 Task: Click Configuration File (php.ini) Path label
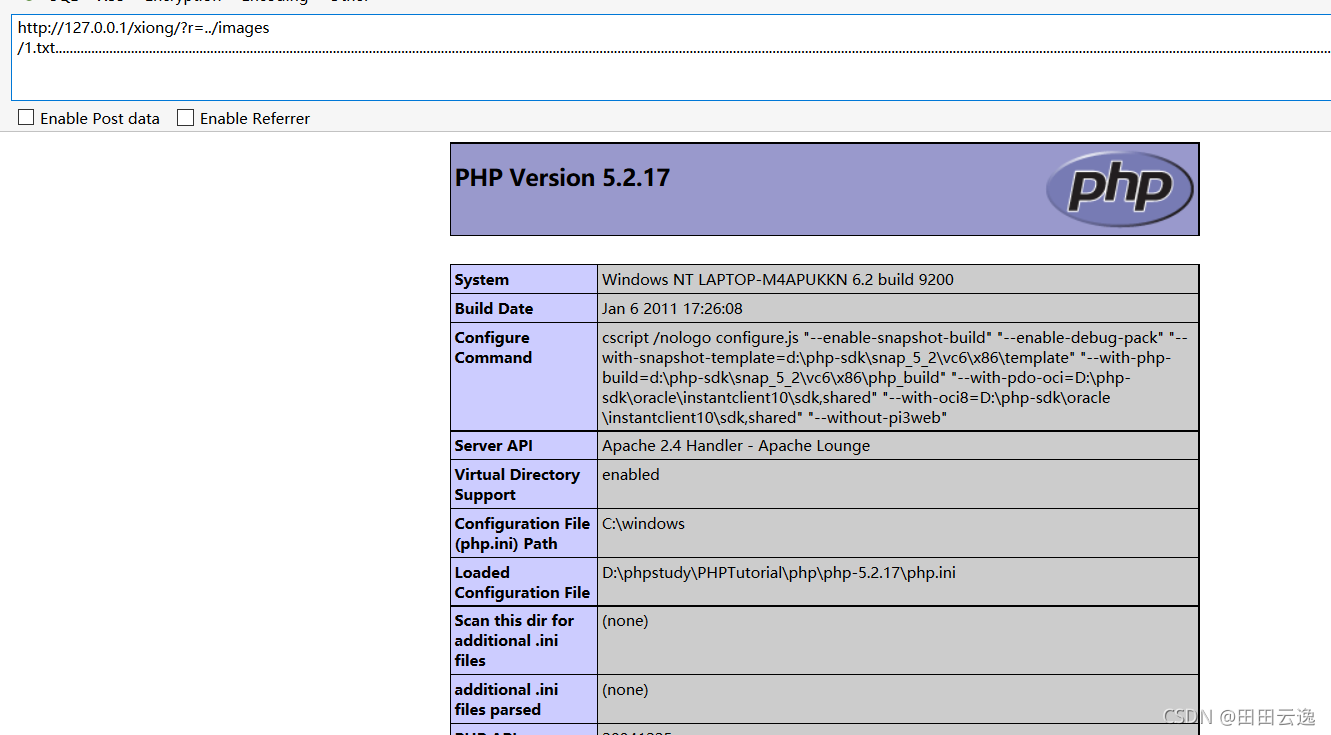click(524, 533)
